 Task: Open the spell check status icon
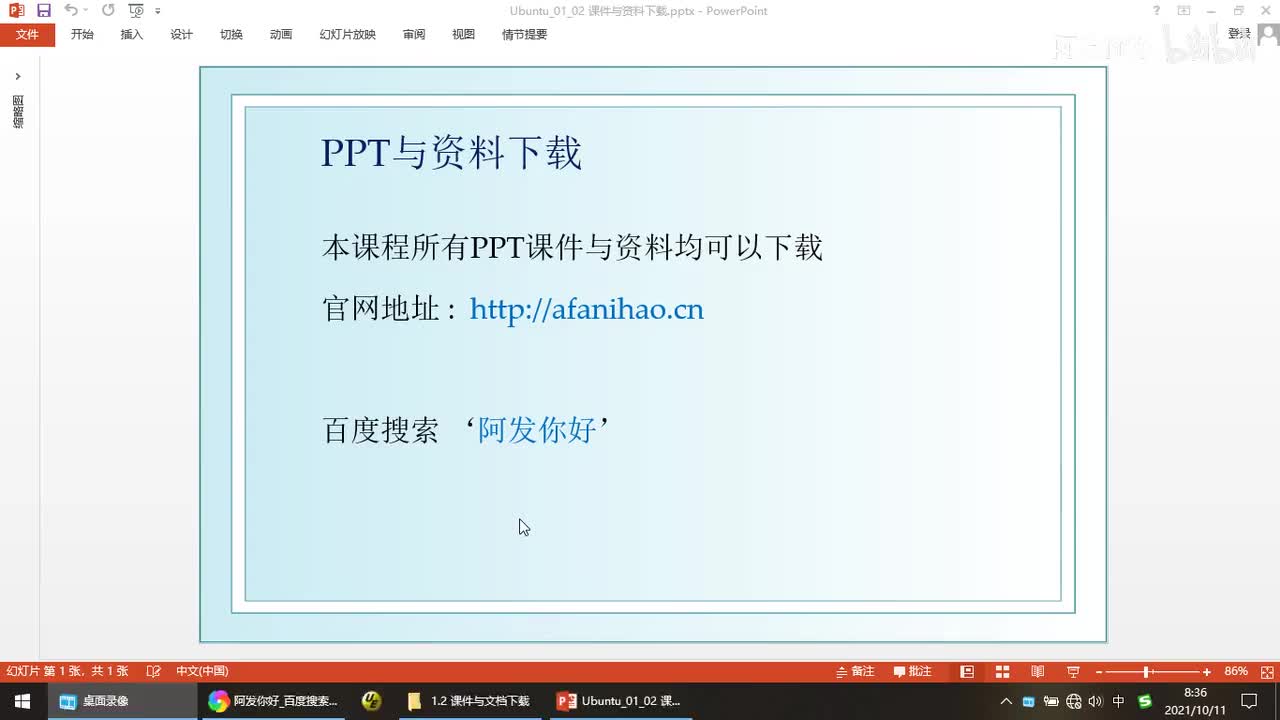[153, 671]
